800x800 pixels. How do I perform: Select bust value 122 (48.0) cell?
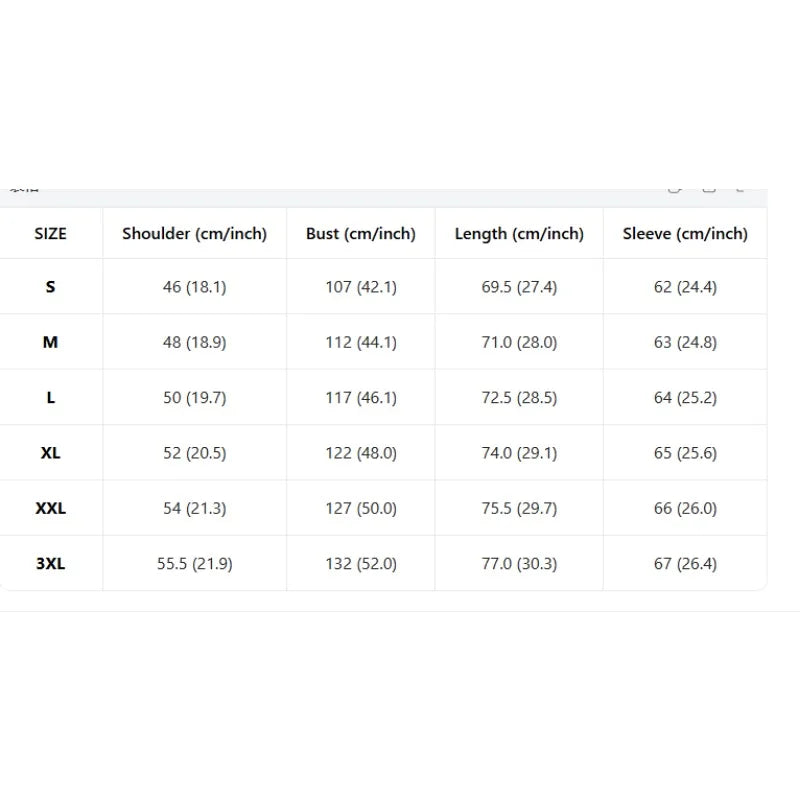[x=361, y=453]
